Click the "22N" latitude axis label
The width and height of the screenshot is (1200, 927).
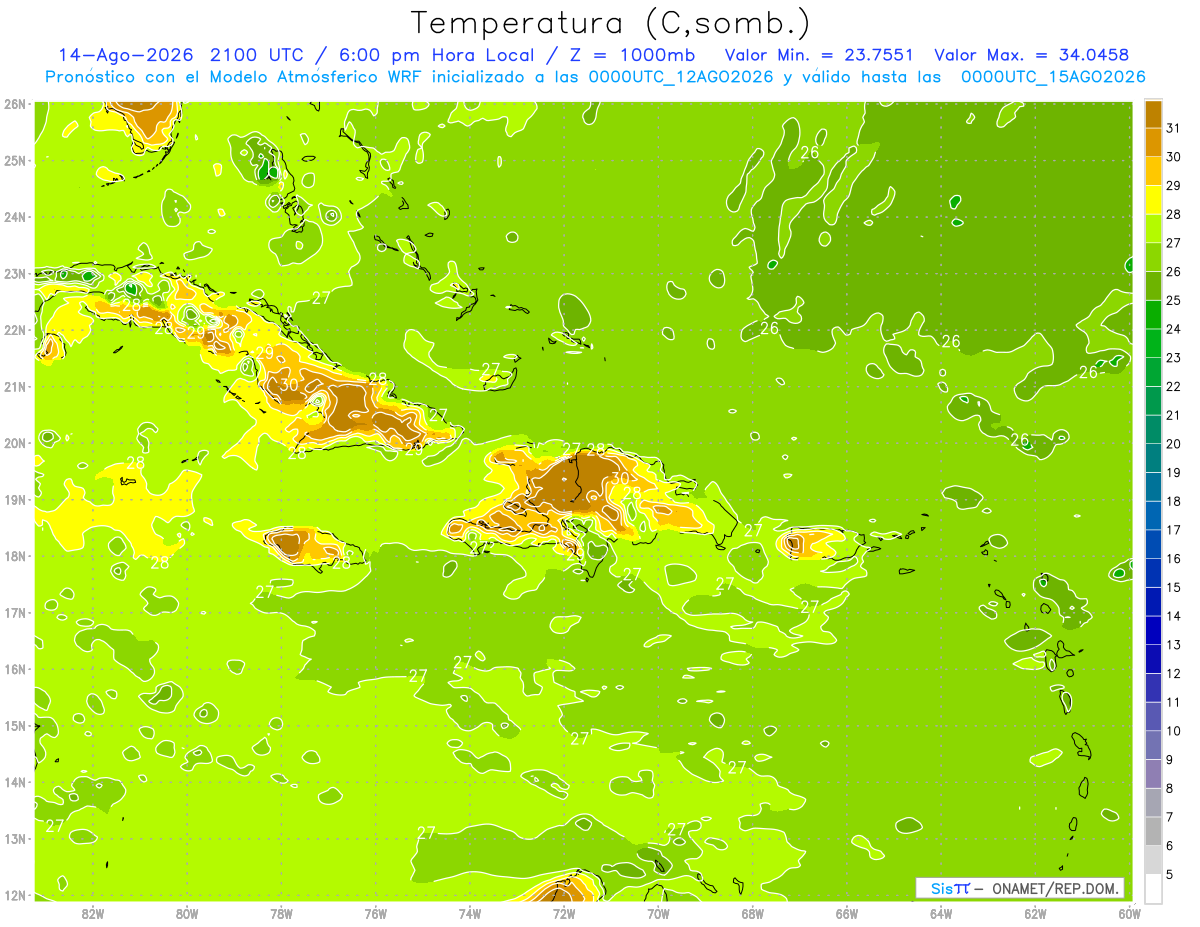pos(14,330)
